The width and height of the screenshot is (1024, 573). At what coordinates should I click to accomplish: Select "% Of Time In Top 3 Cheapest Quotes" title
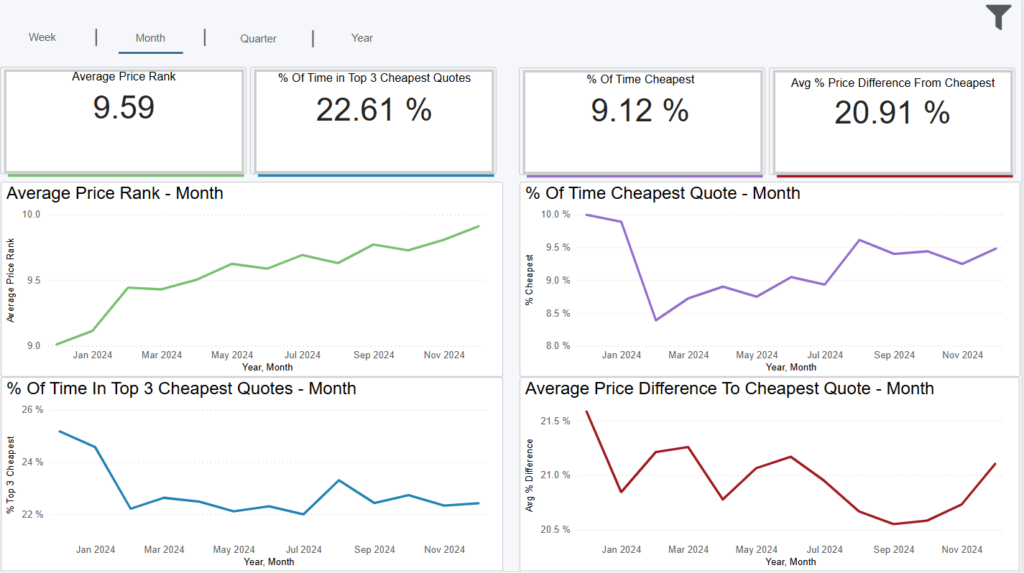(181, 388)
